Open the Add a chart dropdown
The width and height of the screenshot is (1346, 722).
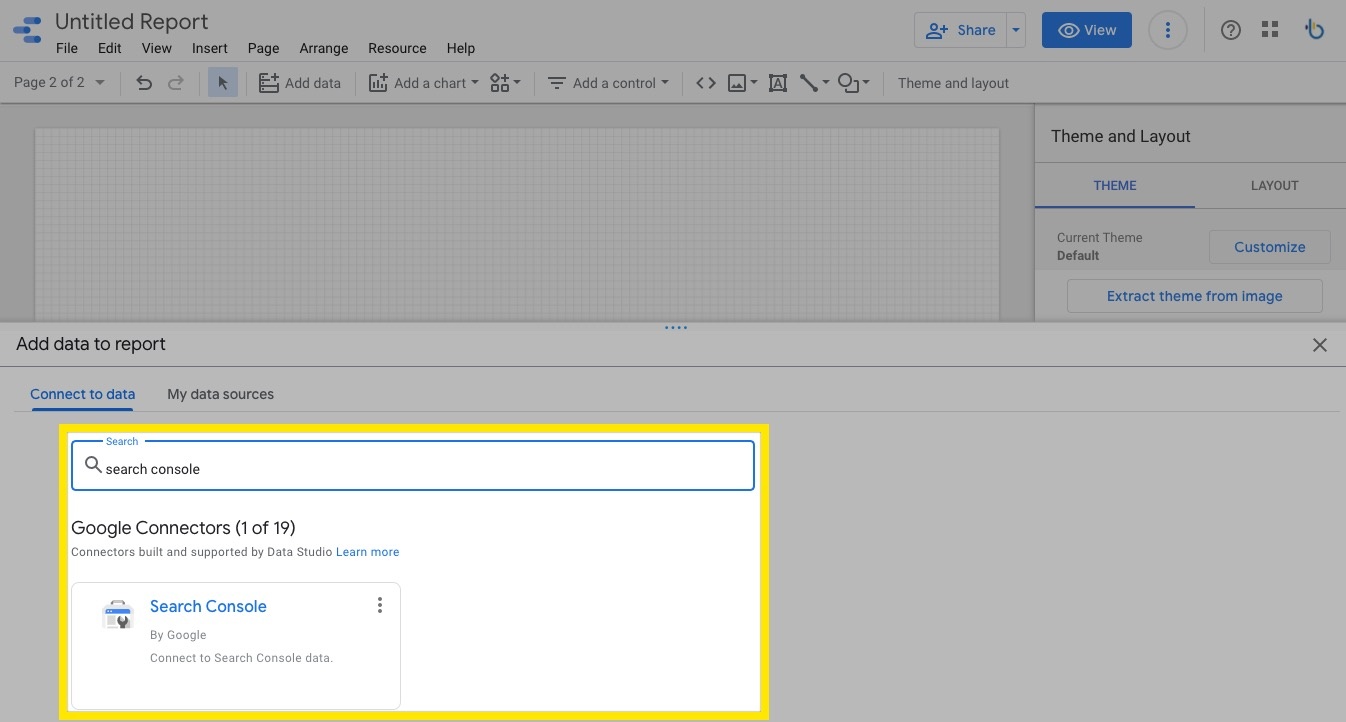click(424, 83)
